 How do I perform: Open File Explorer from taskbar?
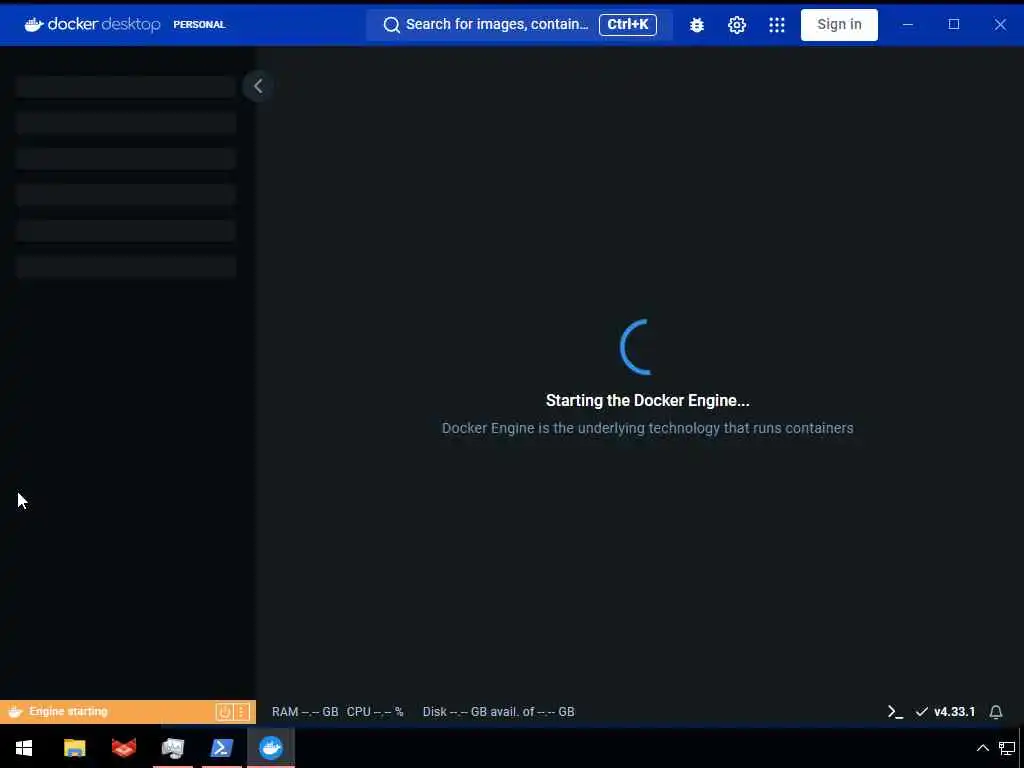tap(74, 748)
